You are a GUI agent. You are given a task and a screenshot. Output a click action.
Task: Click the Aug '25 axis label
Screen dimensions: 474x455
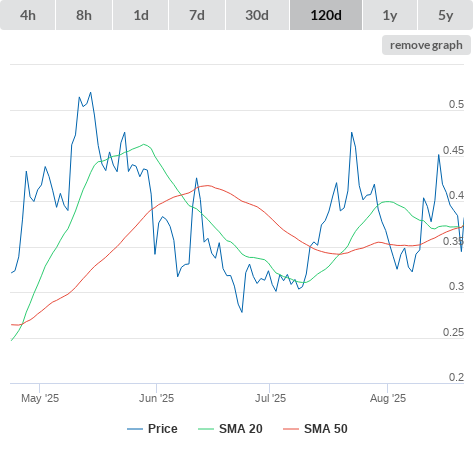tap(388, 398)
